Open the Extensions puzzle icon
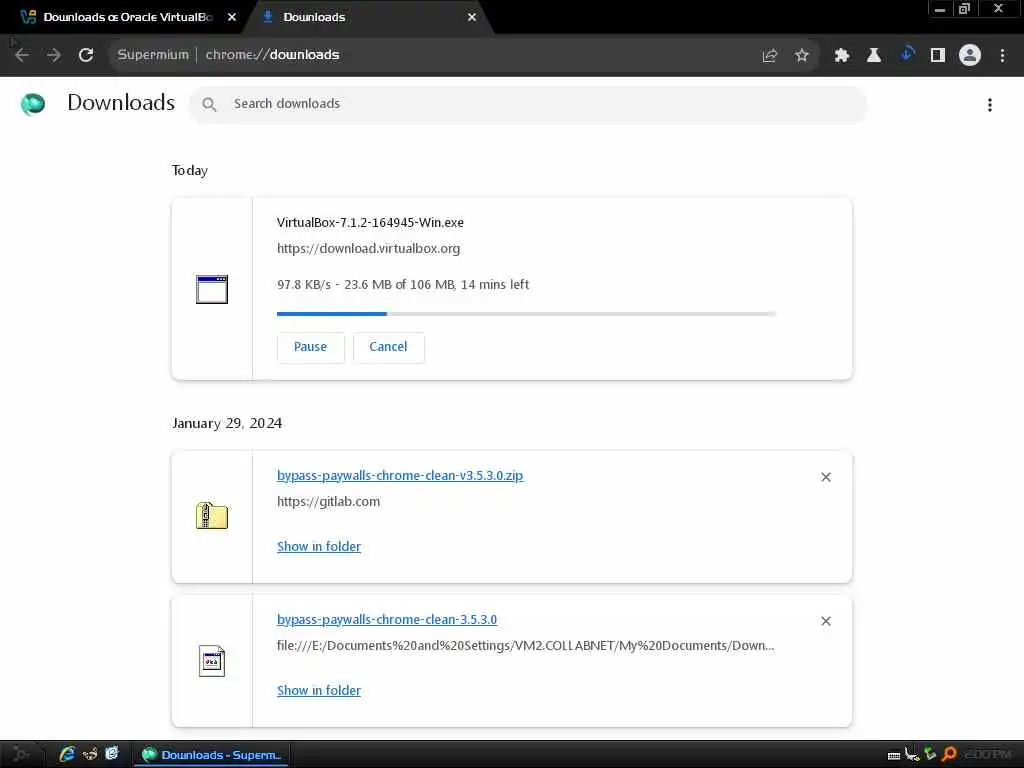The image size is (1024, 768). (842, 56)
